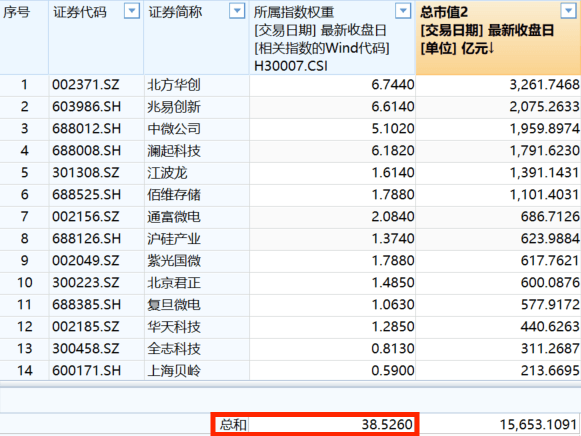Select stock code 301308.SZ
The height and width of the screenshot is (436, 581).
(86, 173)
